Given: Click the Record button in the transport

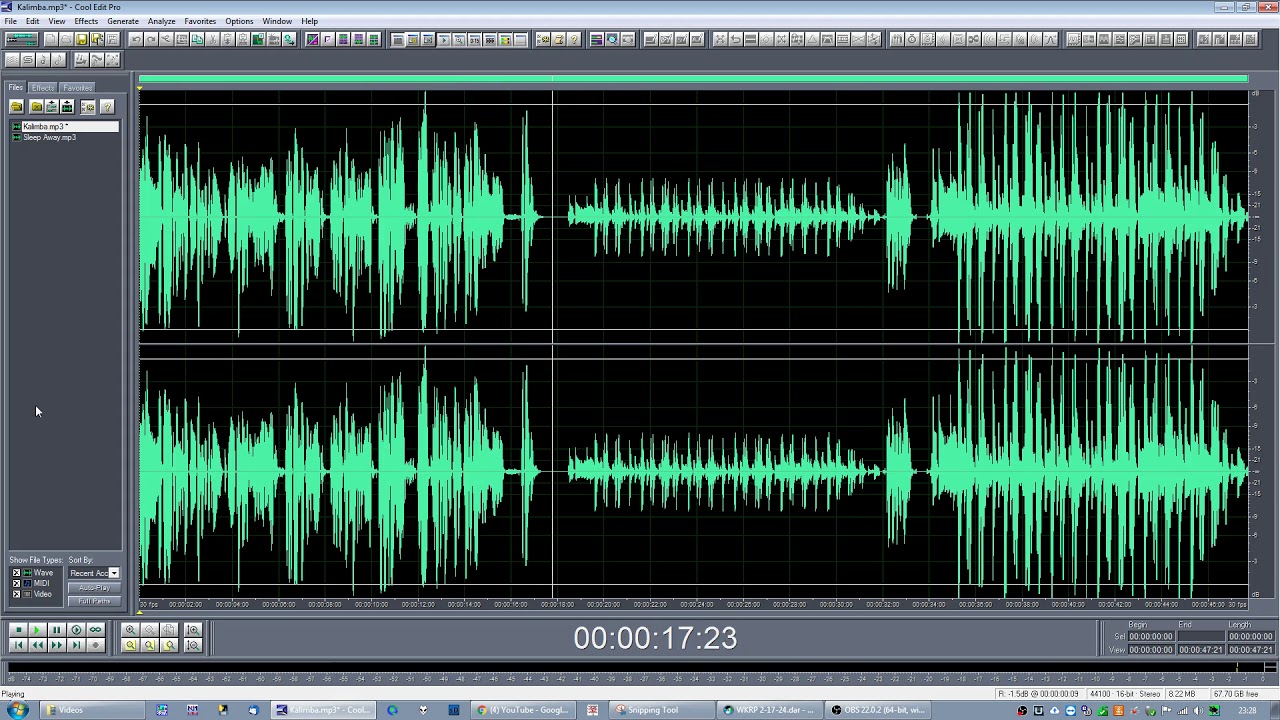Looking at the screenshot, I should coord(95,645).
